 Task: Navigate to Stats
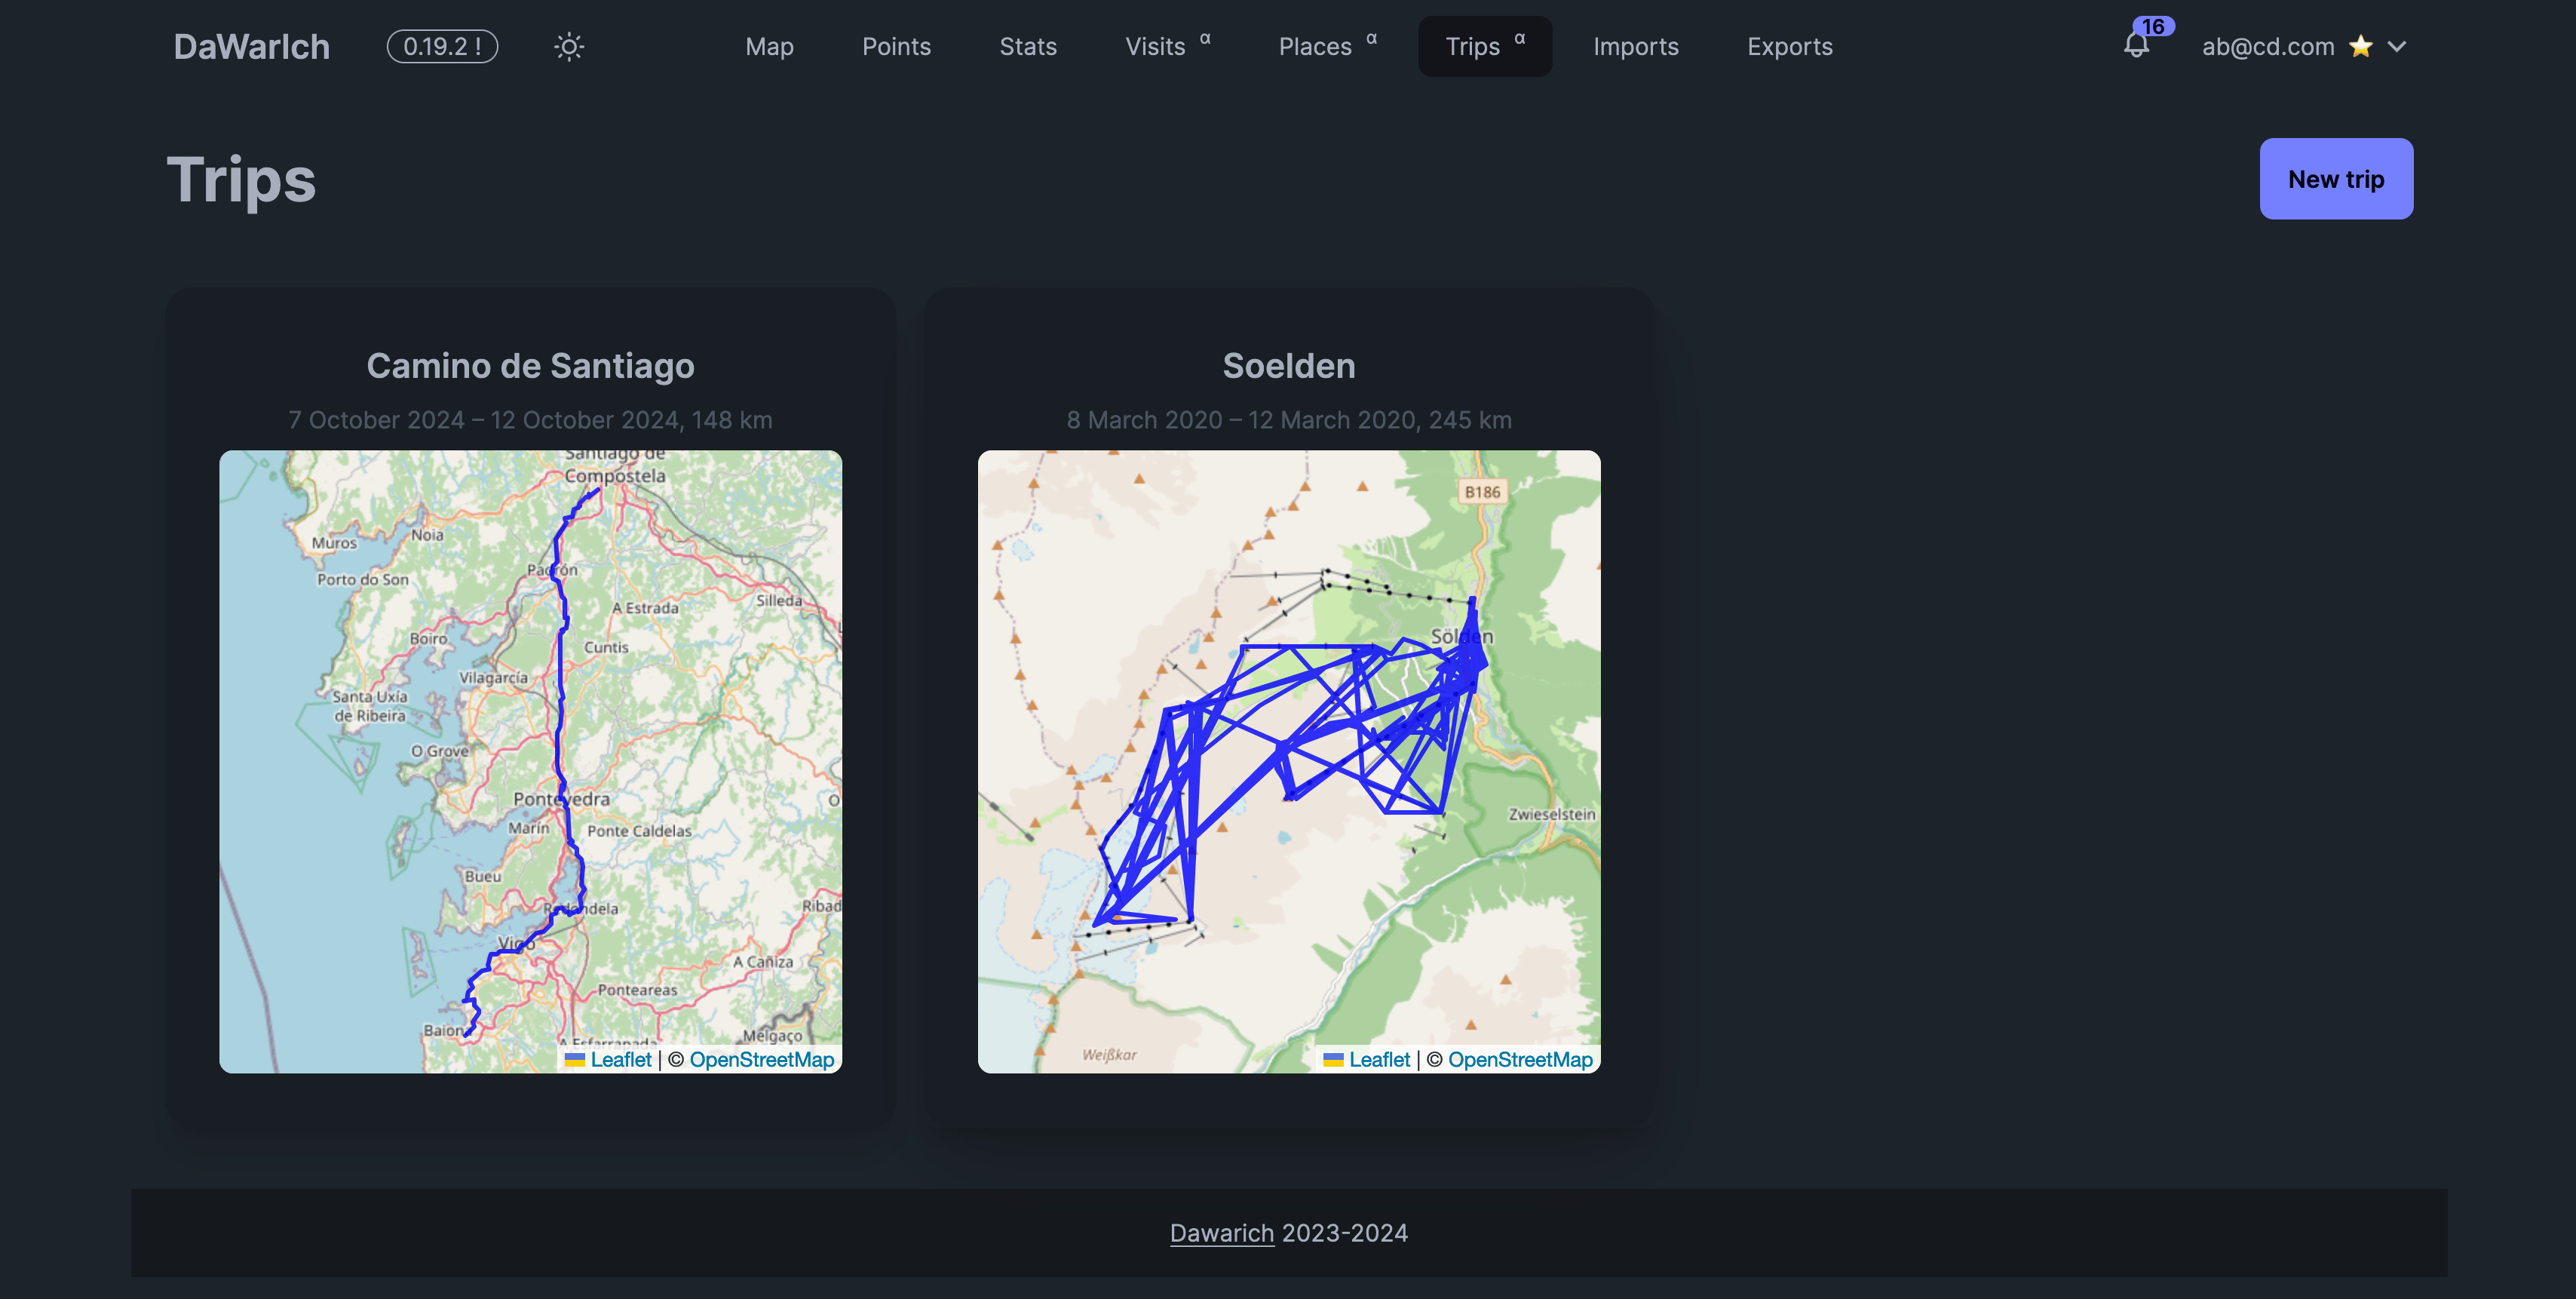[1027, 47]
